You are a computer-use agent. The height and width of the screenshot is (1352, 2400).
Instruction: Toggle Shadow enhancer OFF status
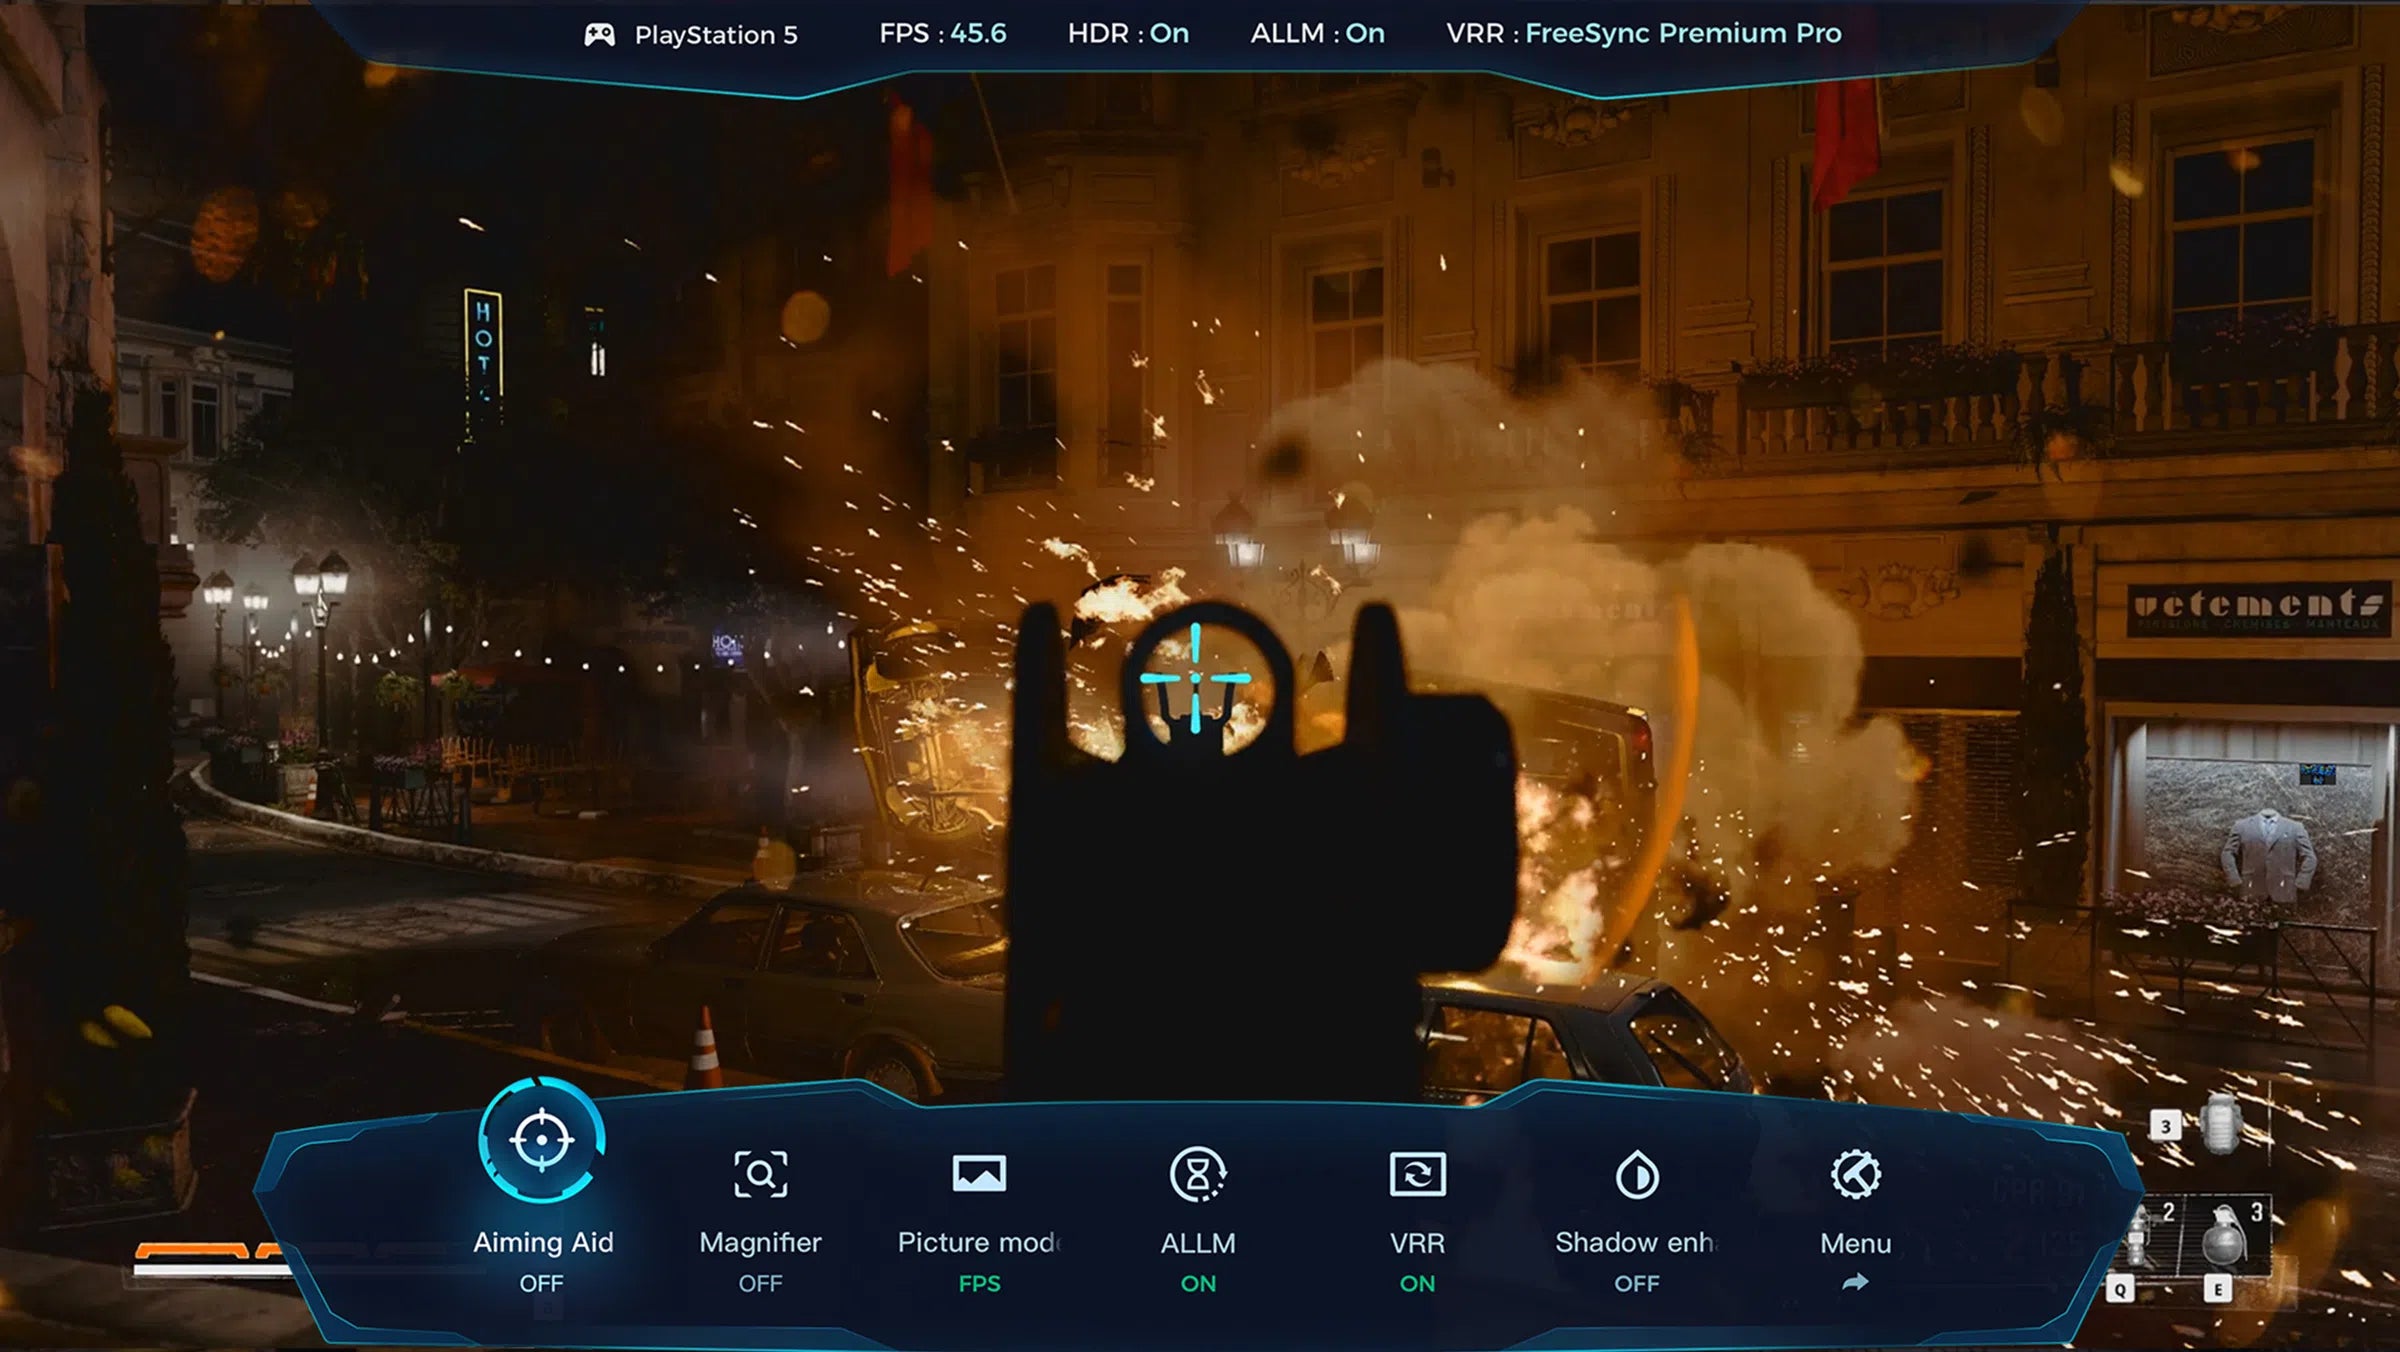coord(1637,1283)
